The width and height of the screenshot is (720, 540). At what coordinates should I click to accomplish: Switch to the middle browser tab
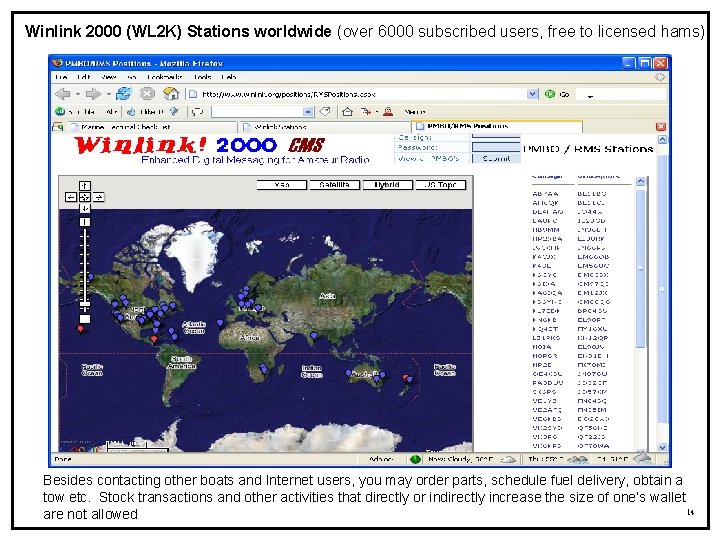point(324,127)
